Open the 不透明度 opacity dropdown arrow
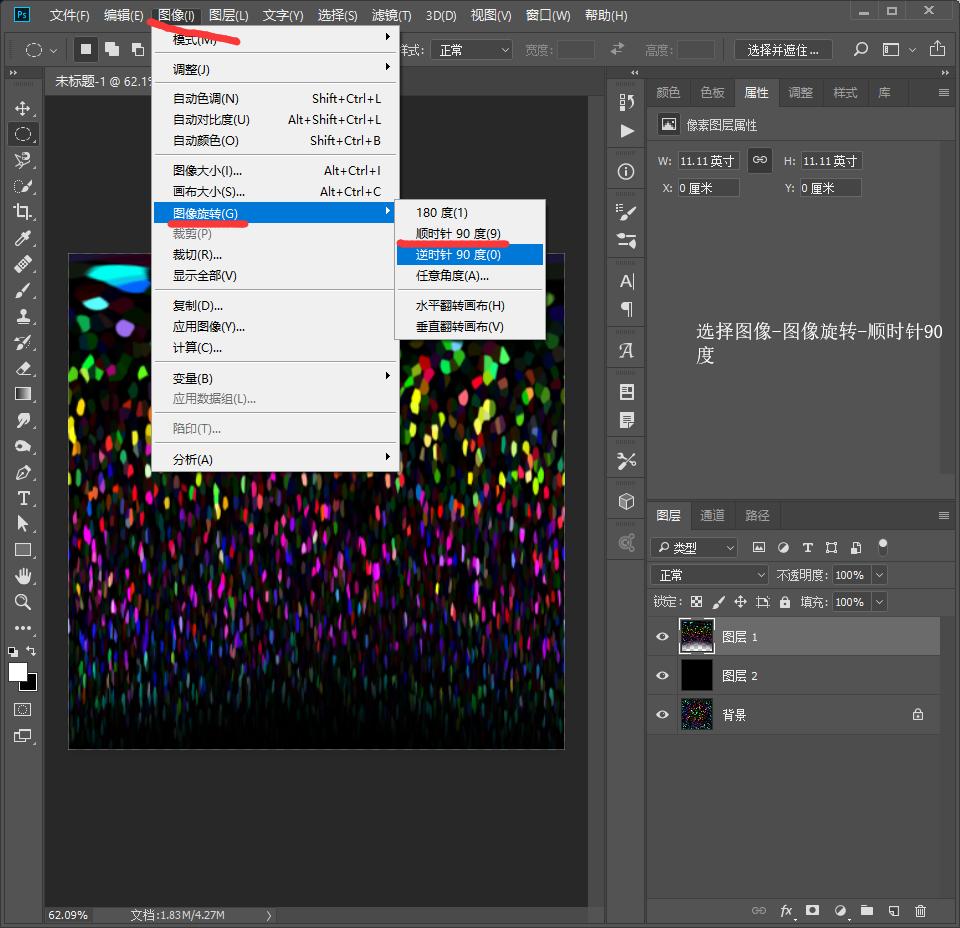 tap(879, 575)
